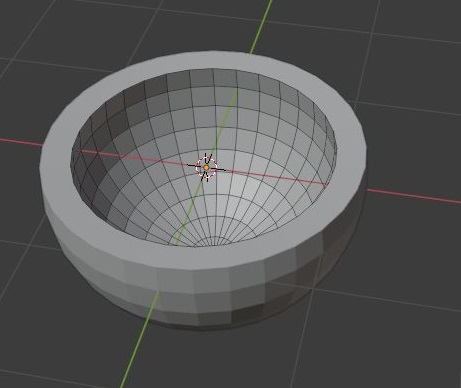Viewport: 461px width, 388px height.
Task: Click the 3D cursor at bowl center
Action: pos(207,167)
